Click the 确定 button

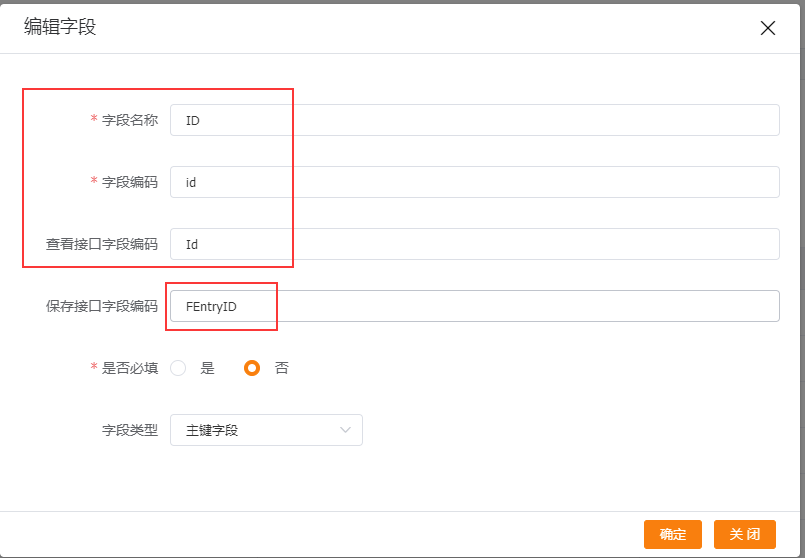[x=673, y=534]
